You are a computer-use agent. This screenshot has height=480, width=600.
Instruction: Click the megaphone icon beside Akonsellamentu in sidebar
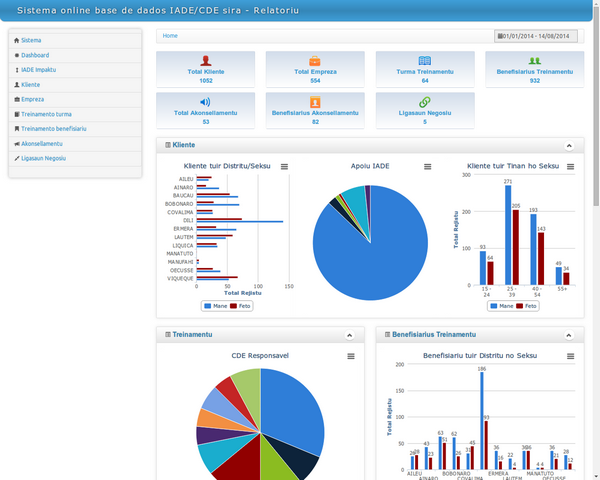click(16, 144)
